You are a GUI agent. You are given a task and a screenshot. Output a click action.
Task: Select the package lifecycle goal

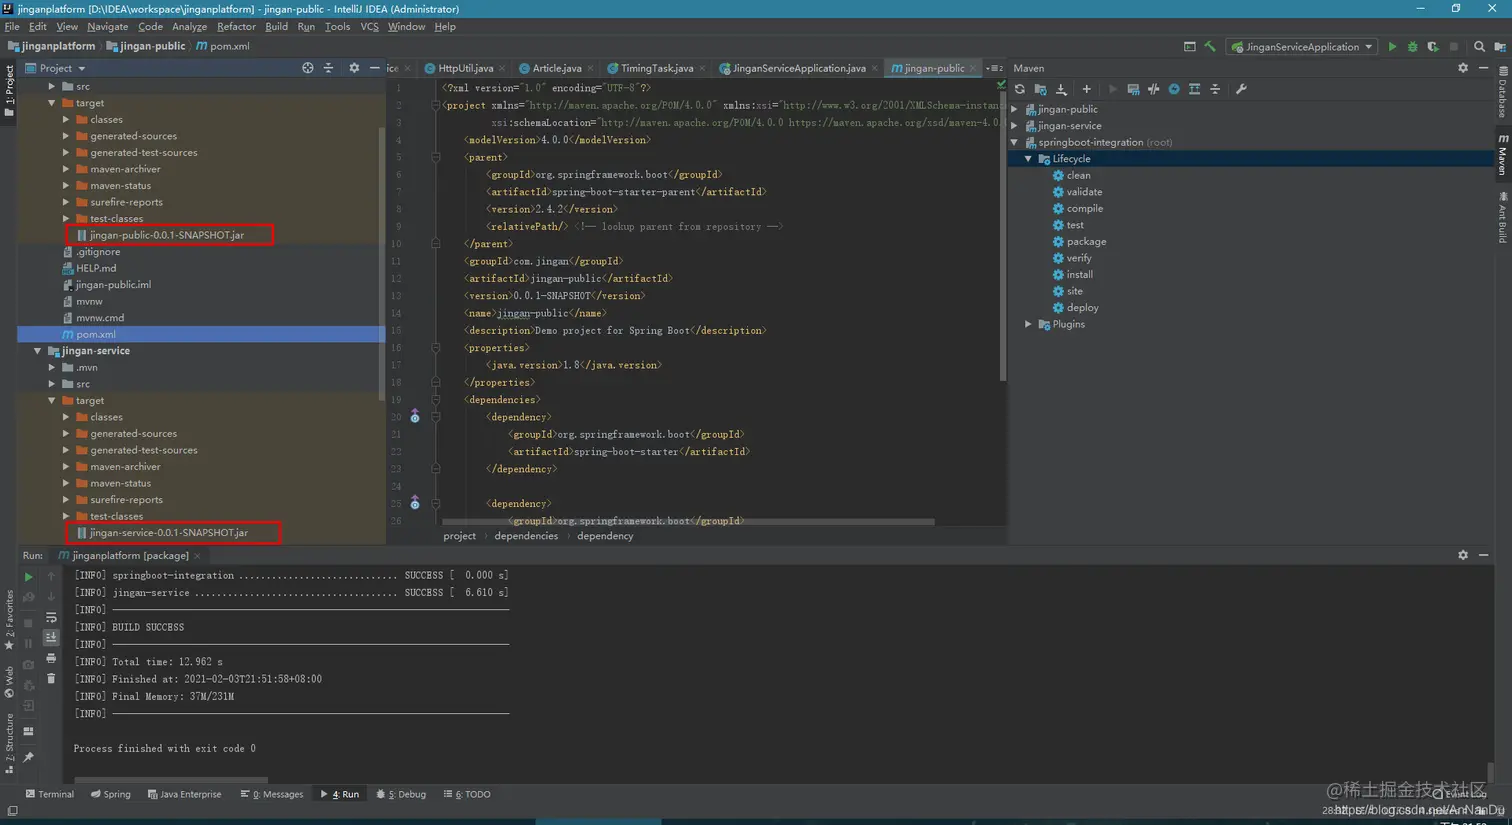click(1085, 242)
